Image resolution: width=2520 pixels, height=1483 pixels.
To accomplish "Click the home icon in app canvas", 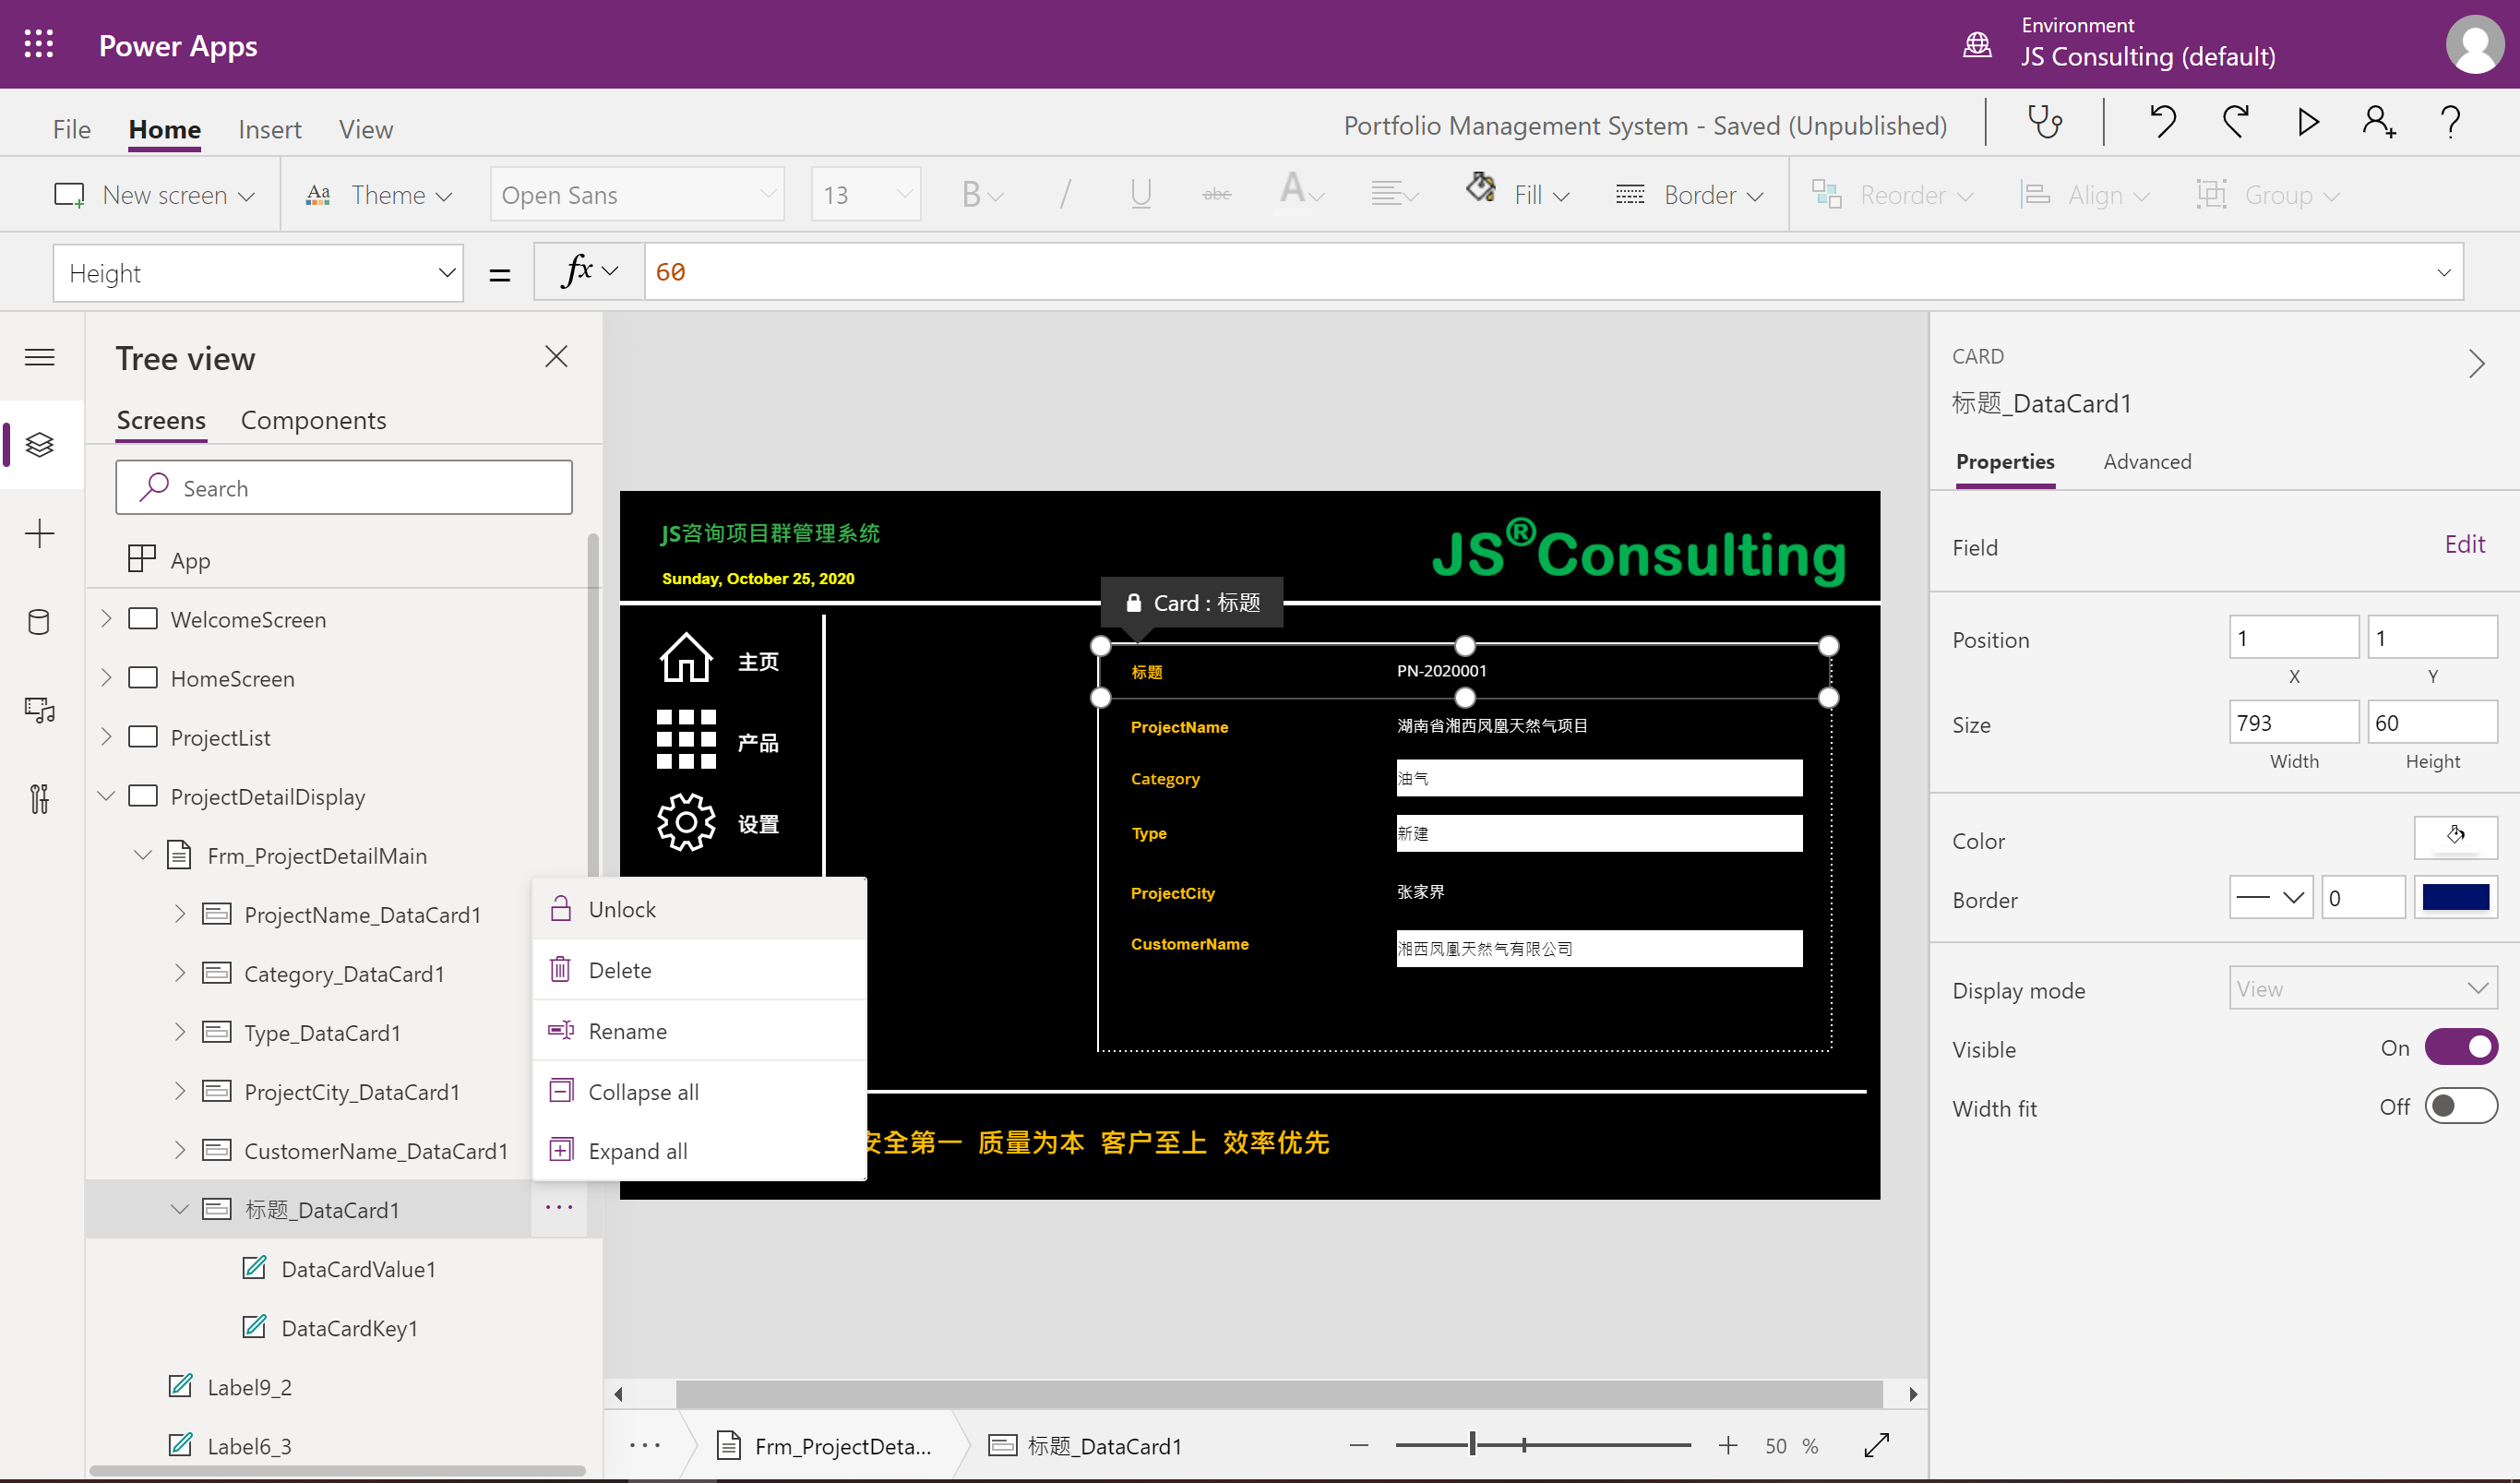I will (x=686, y=658).
